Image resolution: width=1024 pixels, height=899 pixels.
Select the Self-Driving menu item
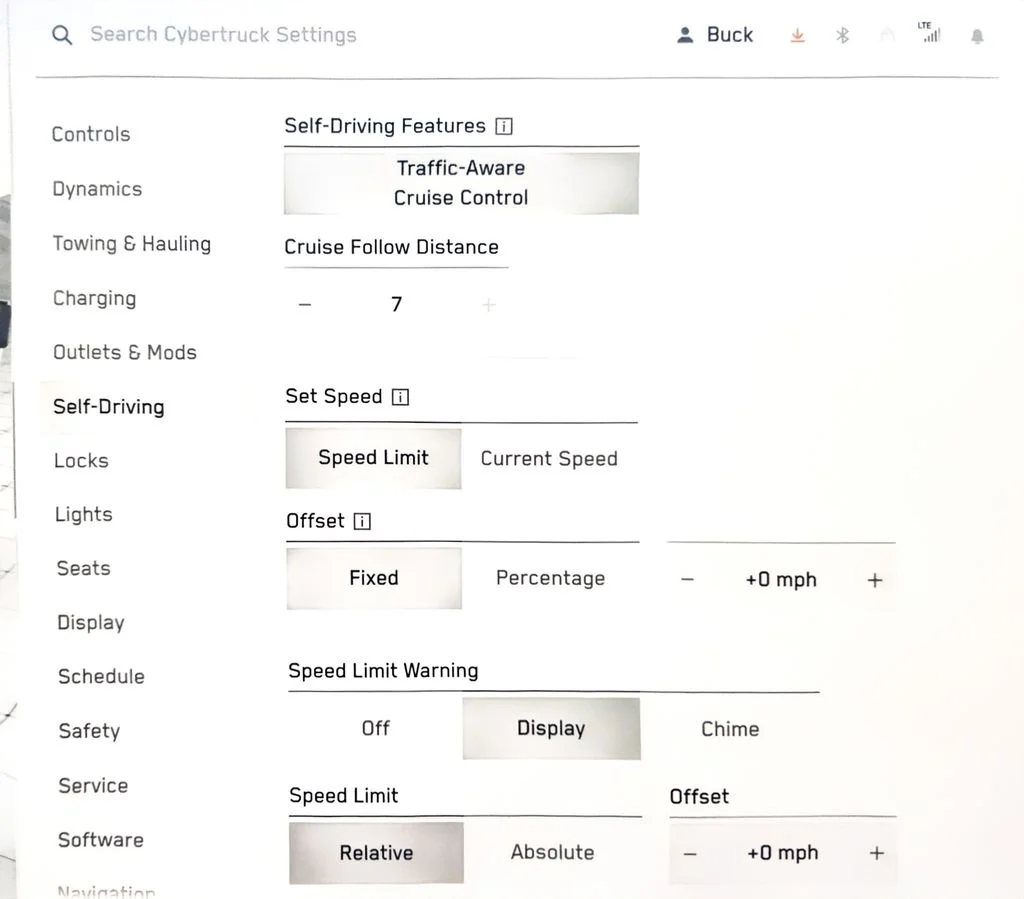pos(108,407)
